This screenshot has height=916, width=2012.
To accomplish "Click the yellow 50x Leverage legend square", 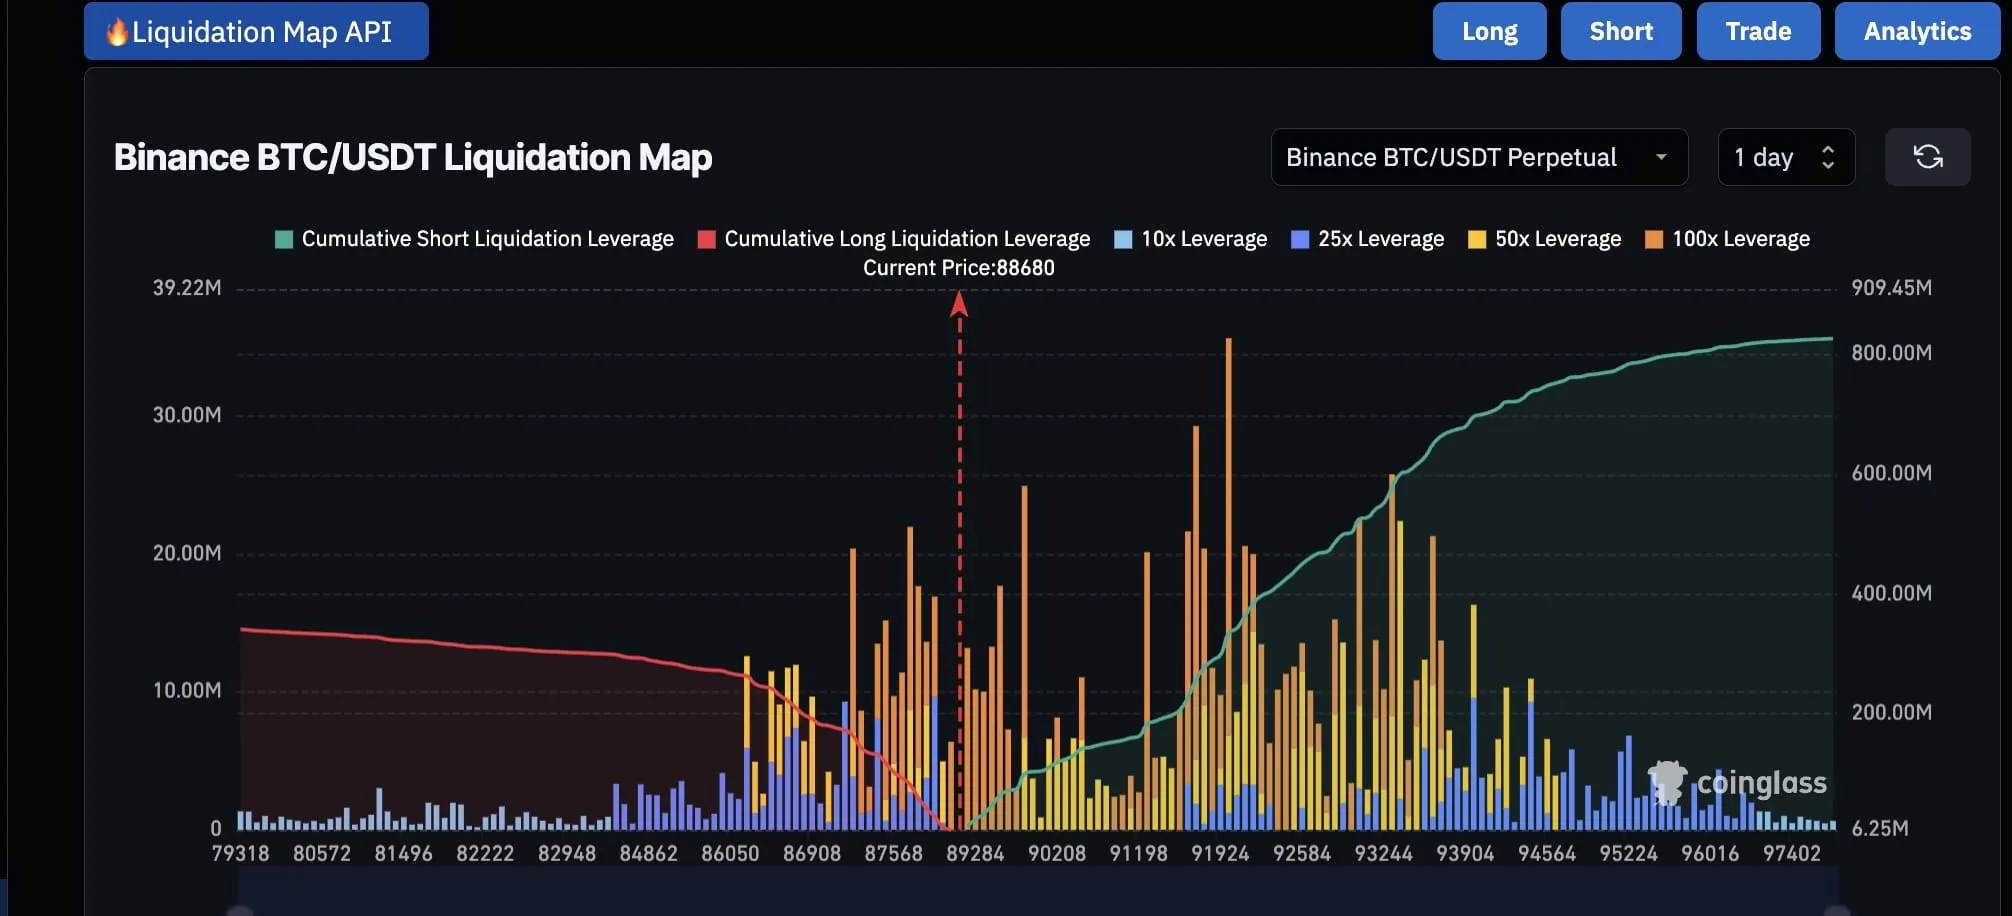I will [x=1476, y=240].
